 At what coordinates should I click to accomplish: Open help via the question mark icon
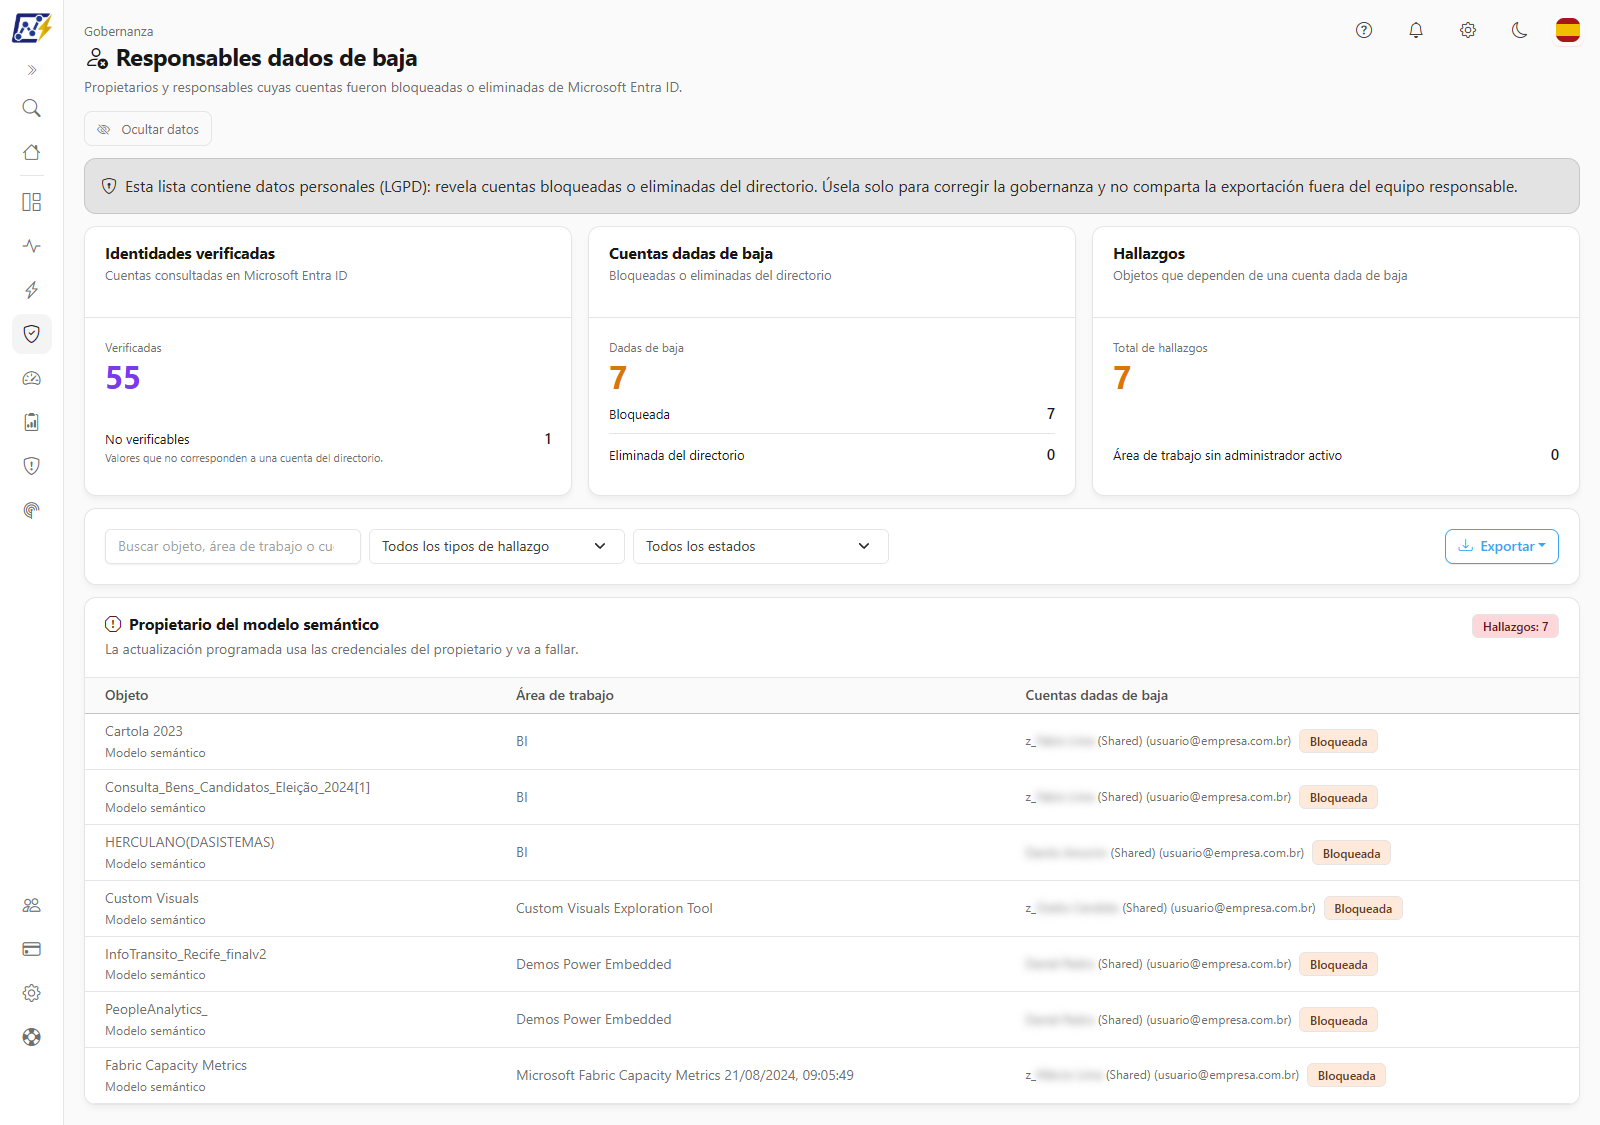click(x=1364, y=30)
